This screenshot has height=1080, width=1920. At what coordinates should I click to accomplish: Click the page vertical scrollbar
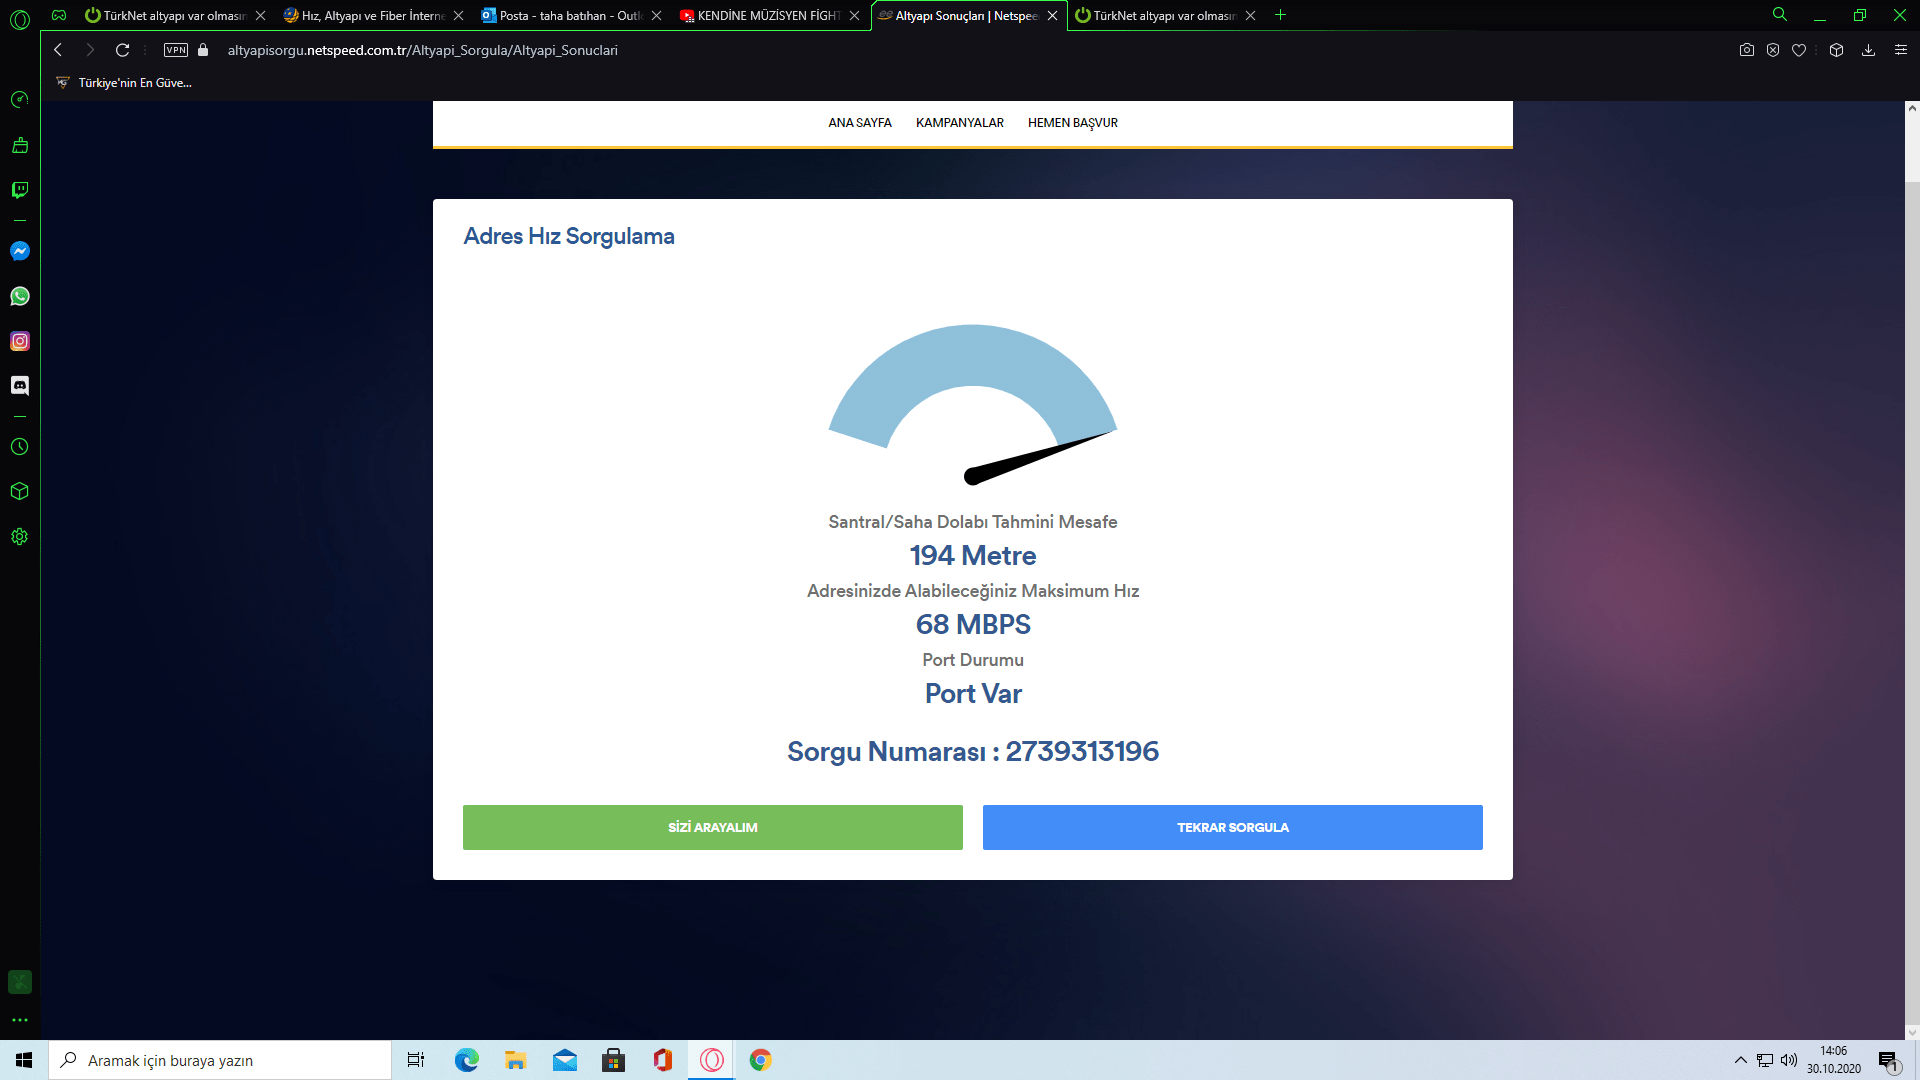point(1911,600)
